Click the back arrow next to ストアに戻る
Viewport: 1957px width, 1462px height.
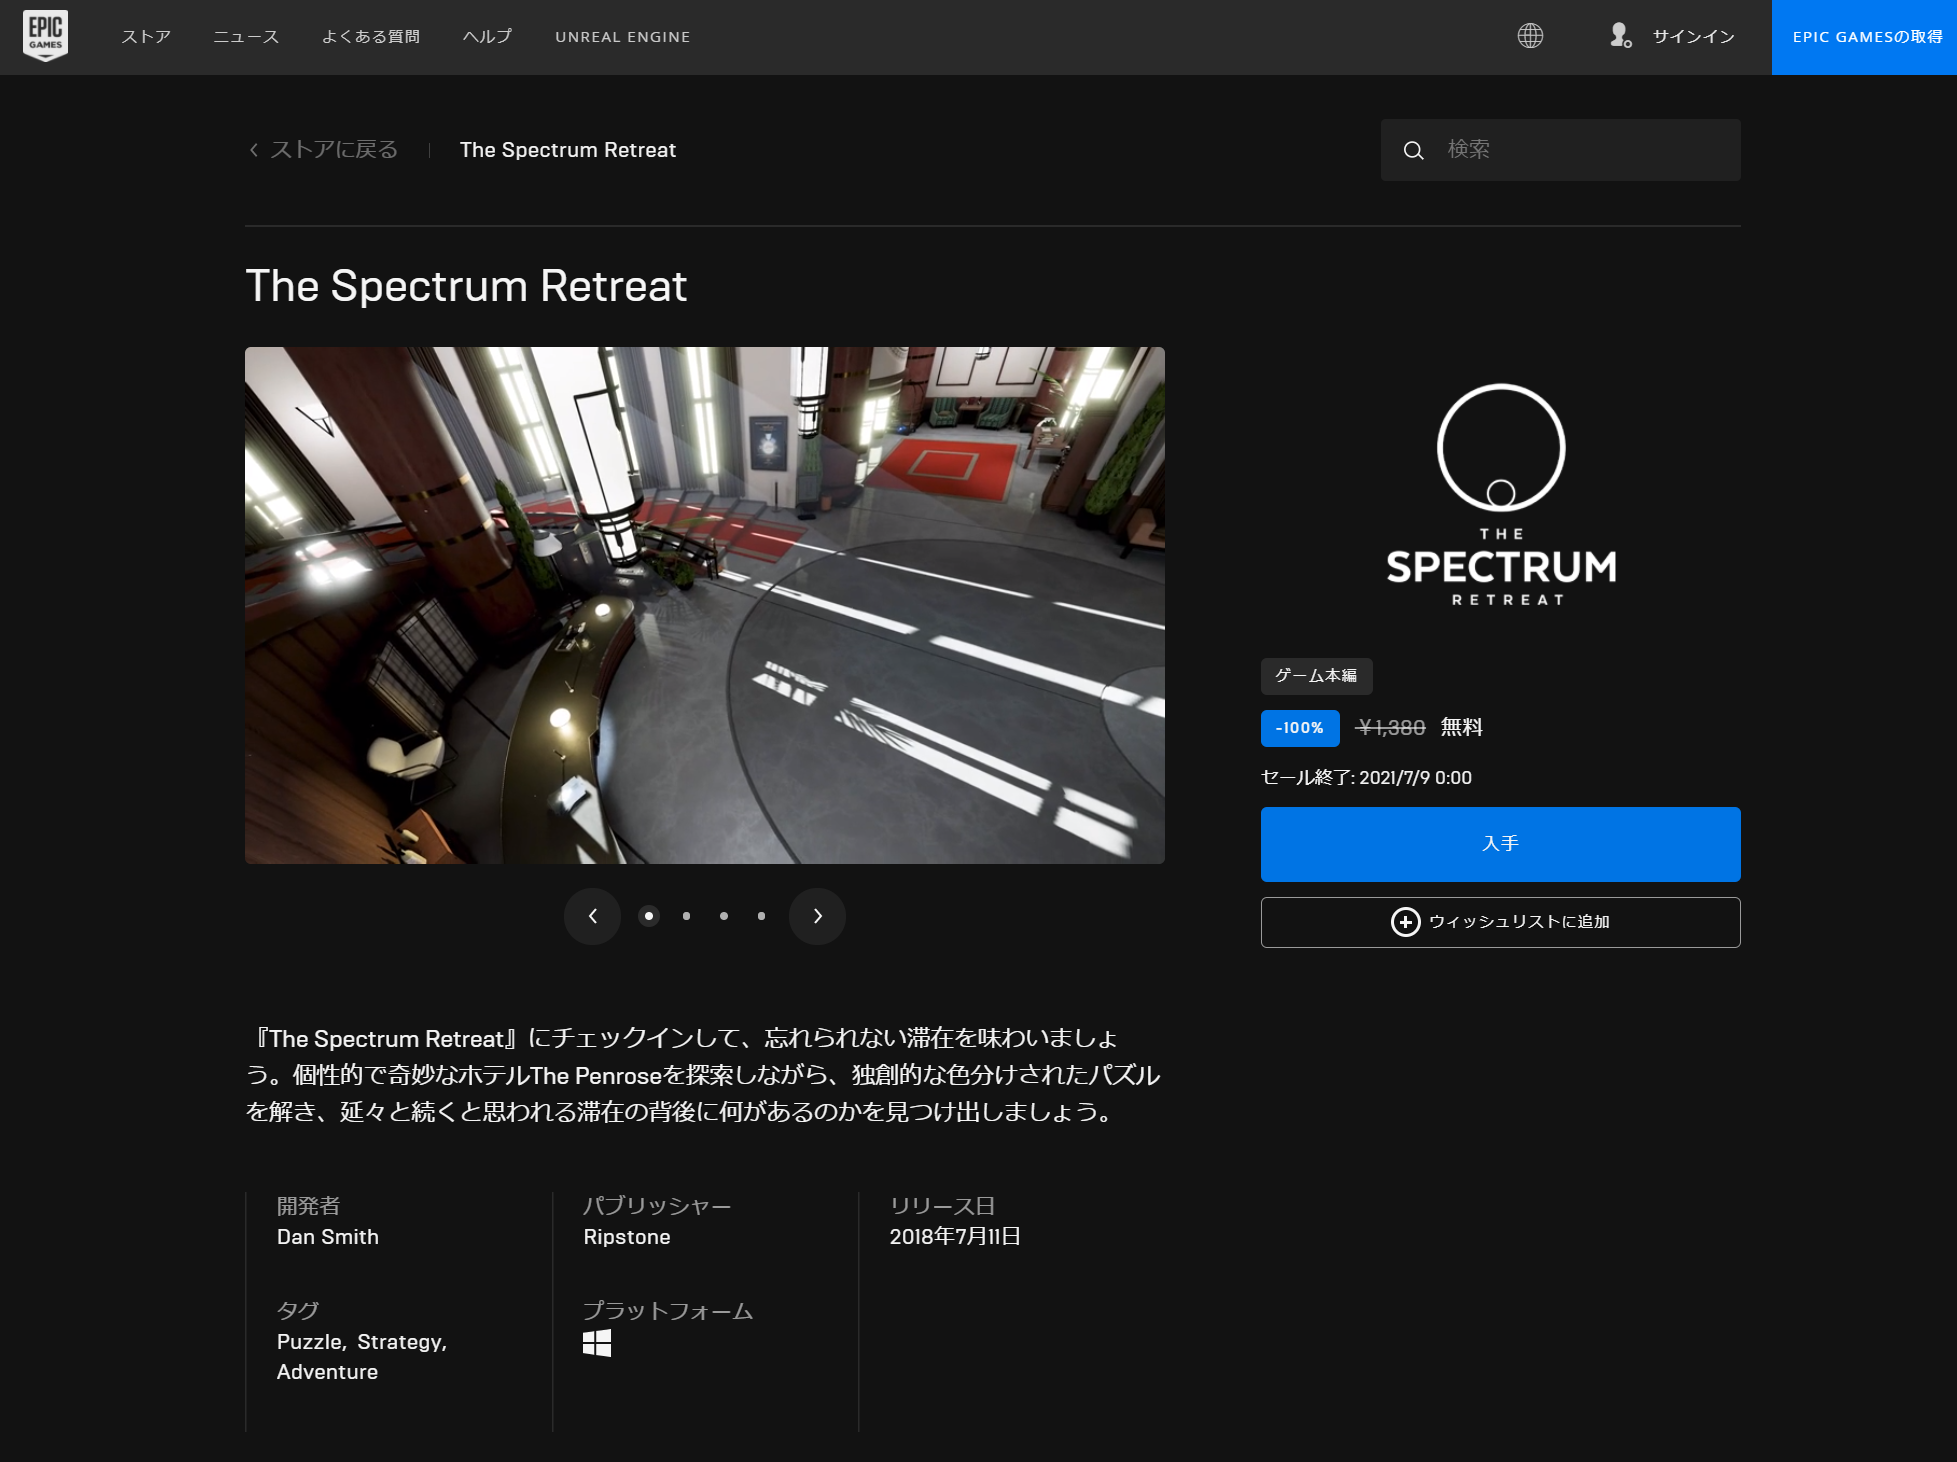tap(252, 149)
